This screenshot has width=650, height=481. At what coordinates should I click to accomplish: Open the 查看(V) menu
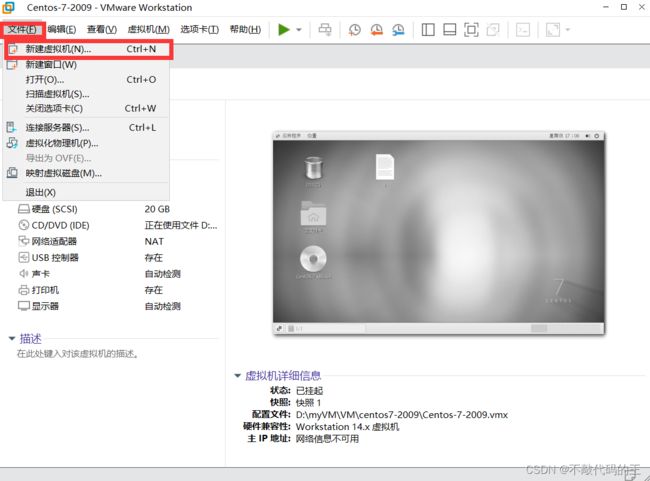click(x=102, y=29)
